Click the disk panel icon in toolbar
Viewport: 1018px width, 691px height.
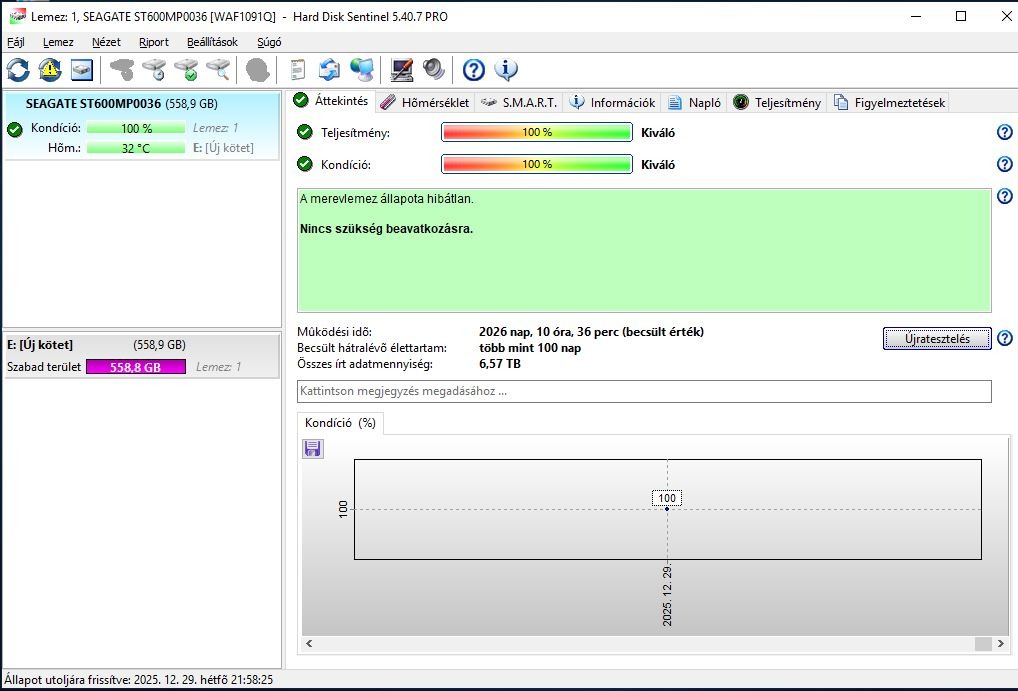[82, 69]
